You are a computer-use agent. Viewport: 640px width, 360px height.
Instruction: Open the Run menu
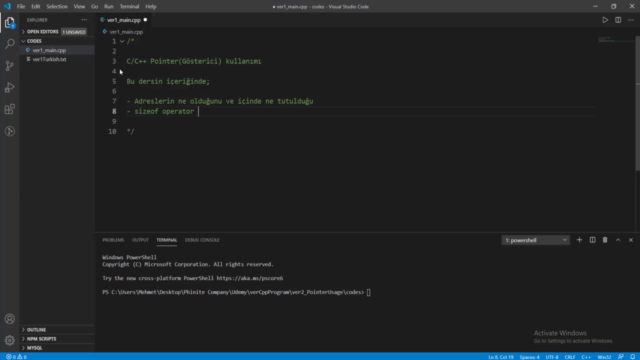point(109,7)
